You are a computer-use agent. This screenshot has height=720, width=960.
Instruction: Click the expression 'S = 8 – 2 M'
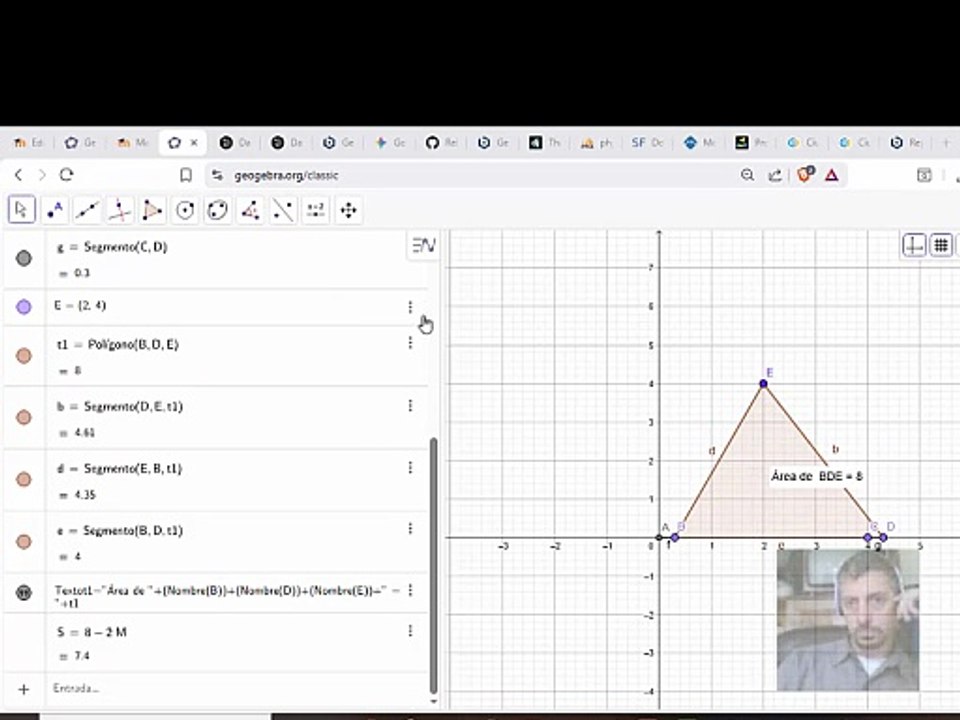pos(92,632)
